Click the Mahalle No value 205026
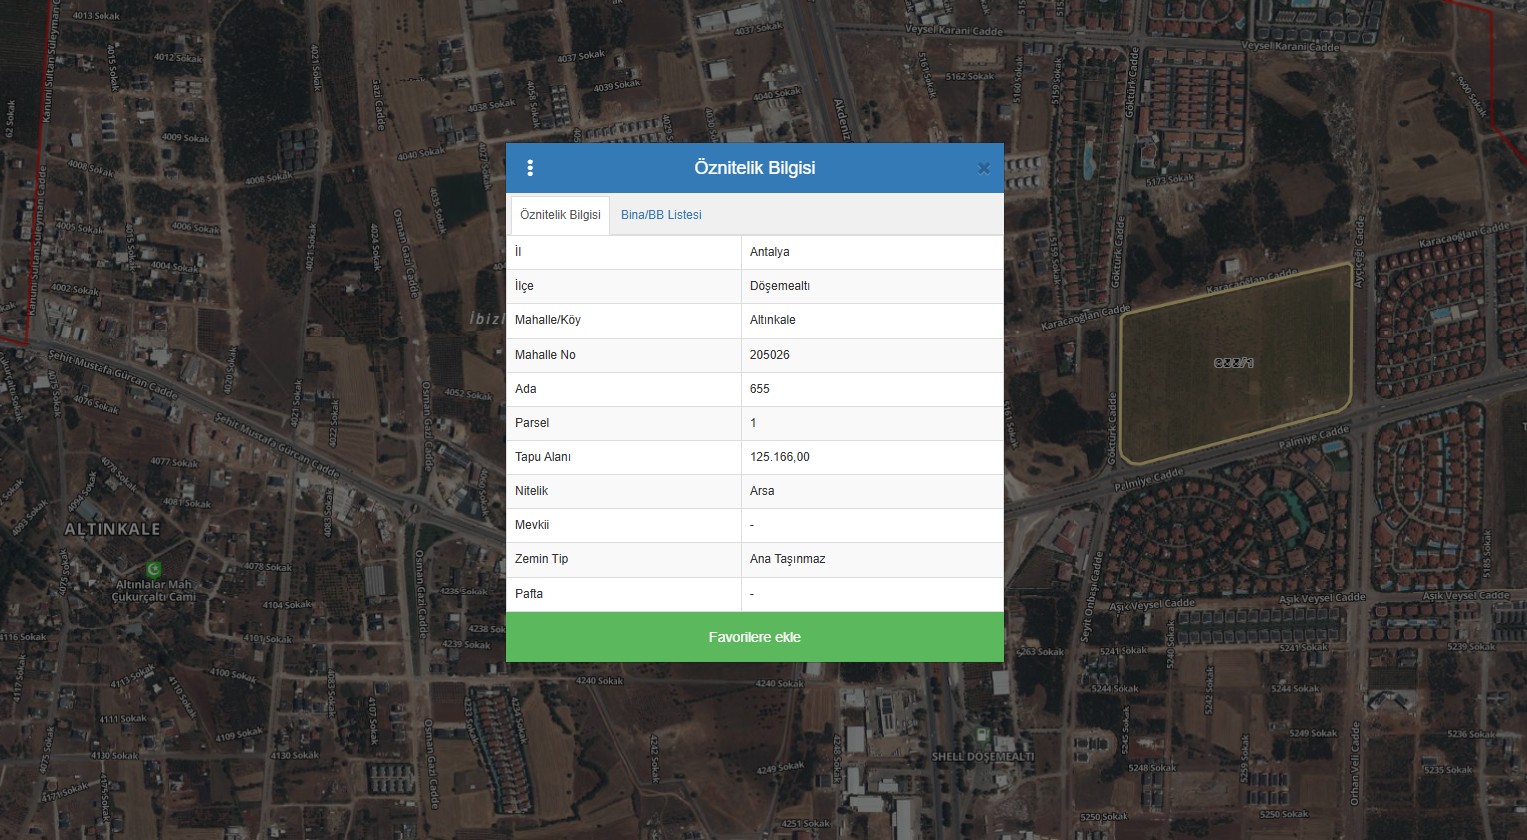This screenshot has width=1527, height=840. (x=770, y=355)
